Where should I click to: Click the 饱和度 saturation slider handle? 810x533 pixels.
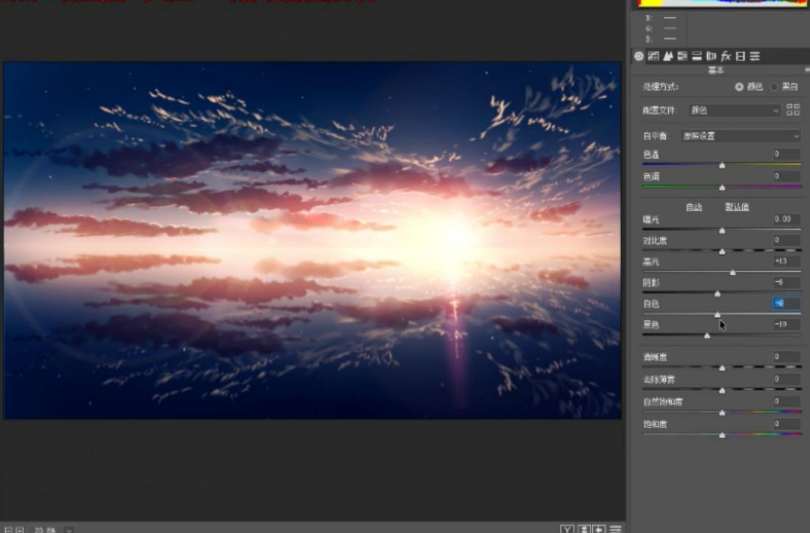(x=722, y=435)
